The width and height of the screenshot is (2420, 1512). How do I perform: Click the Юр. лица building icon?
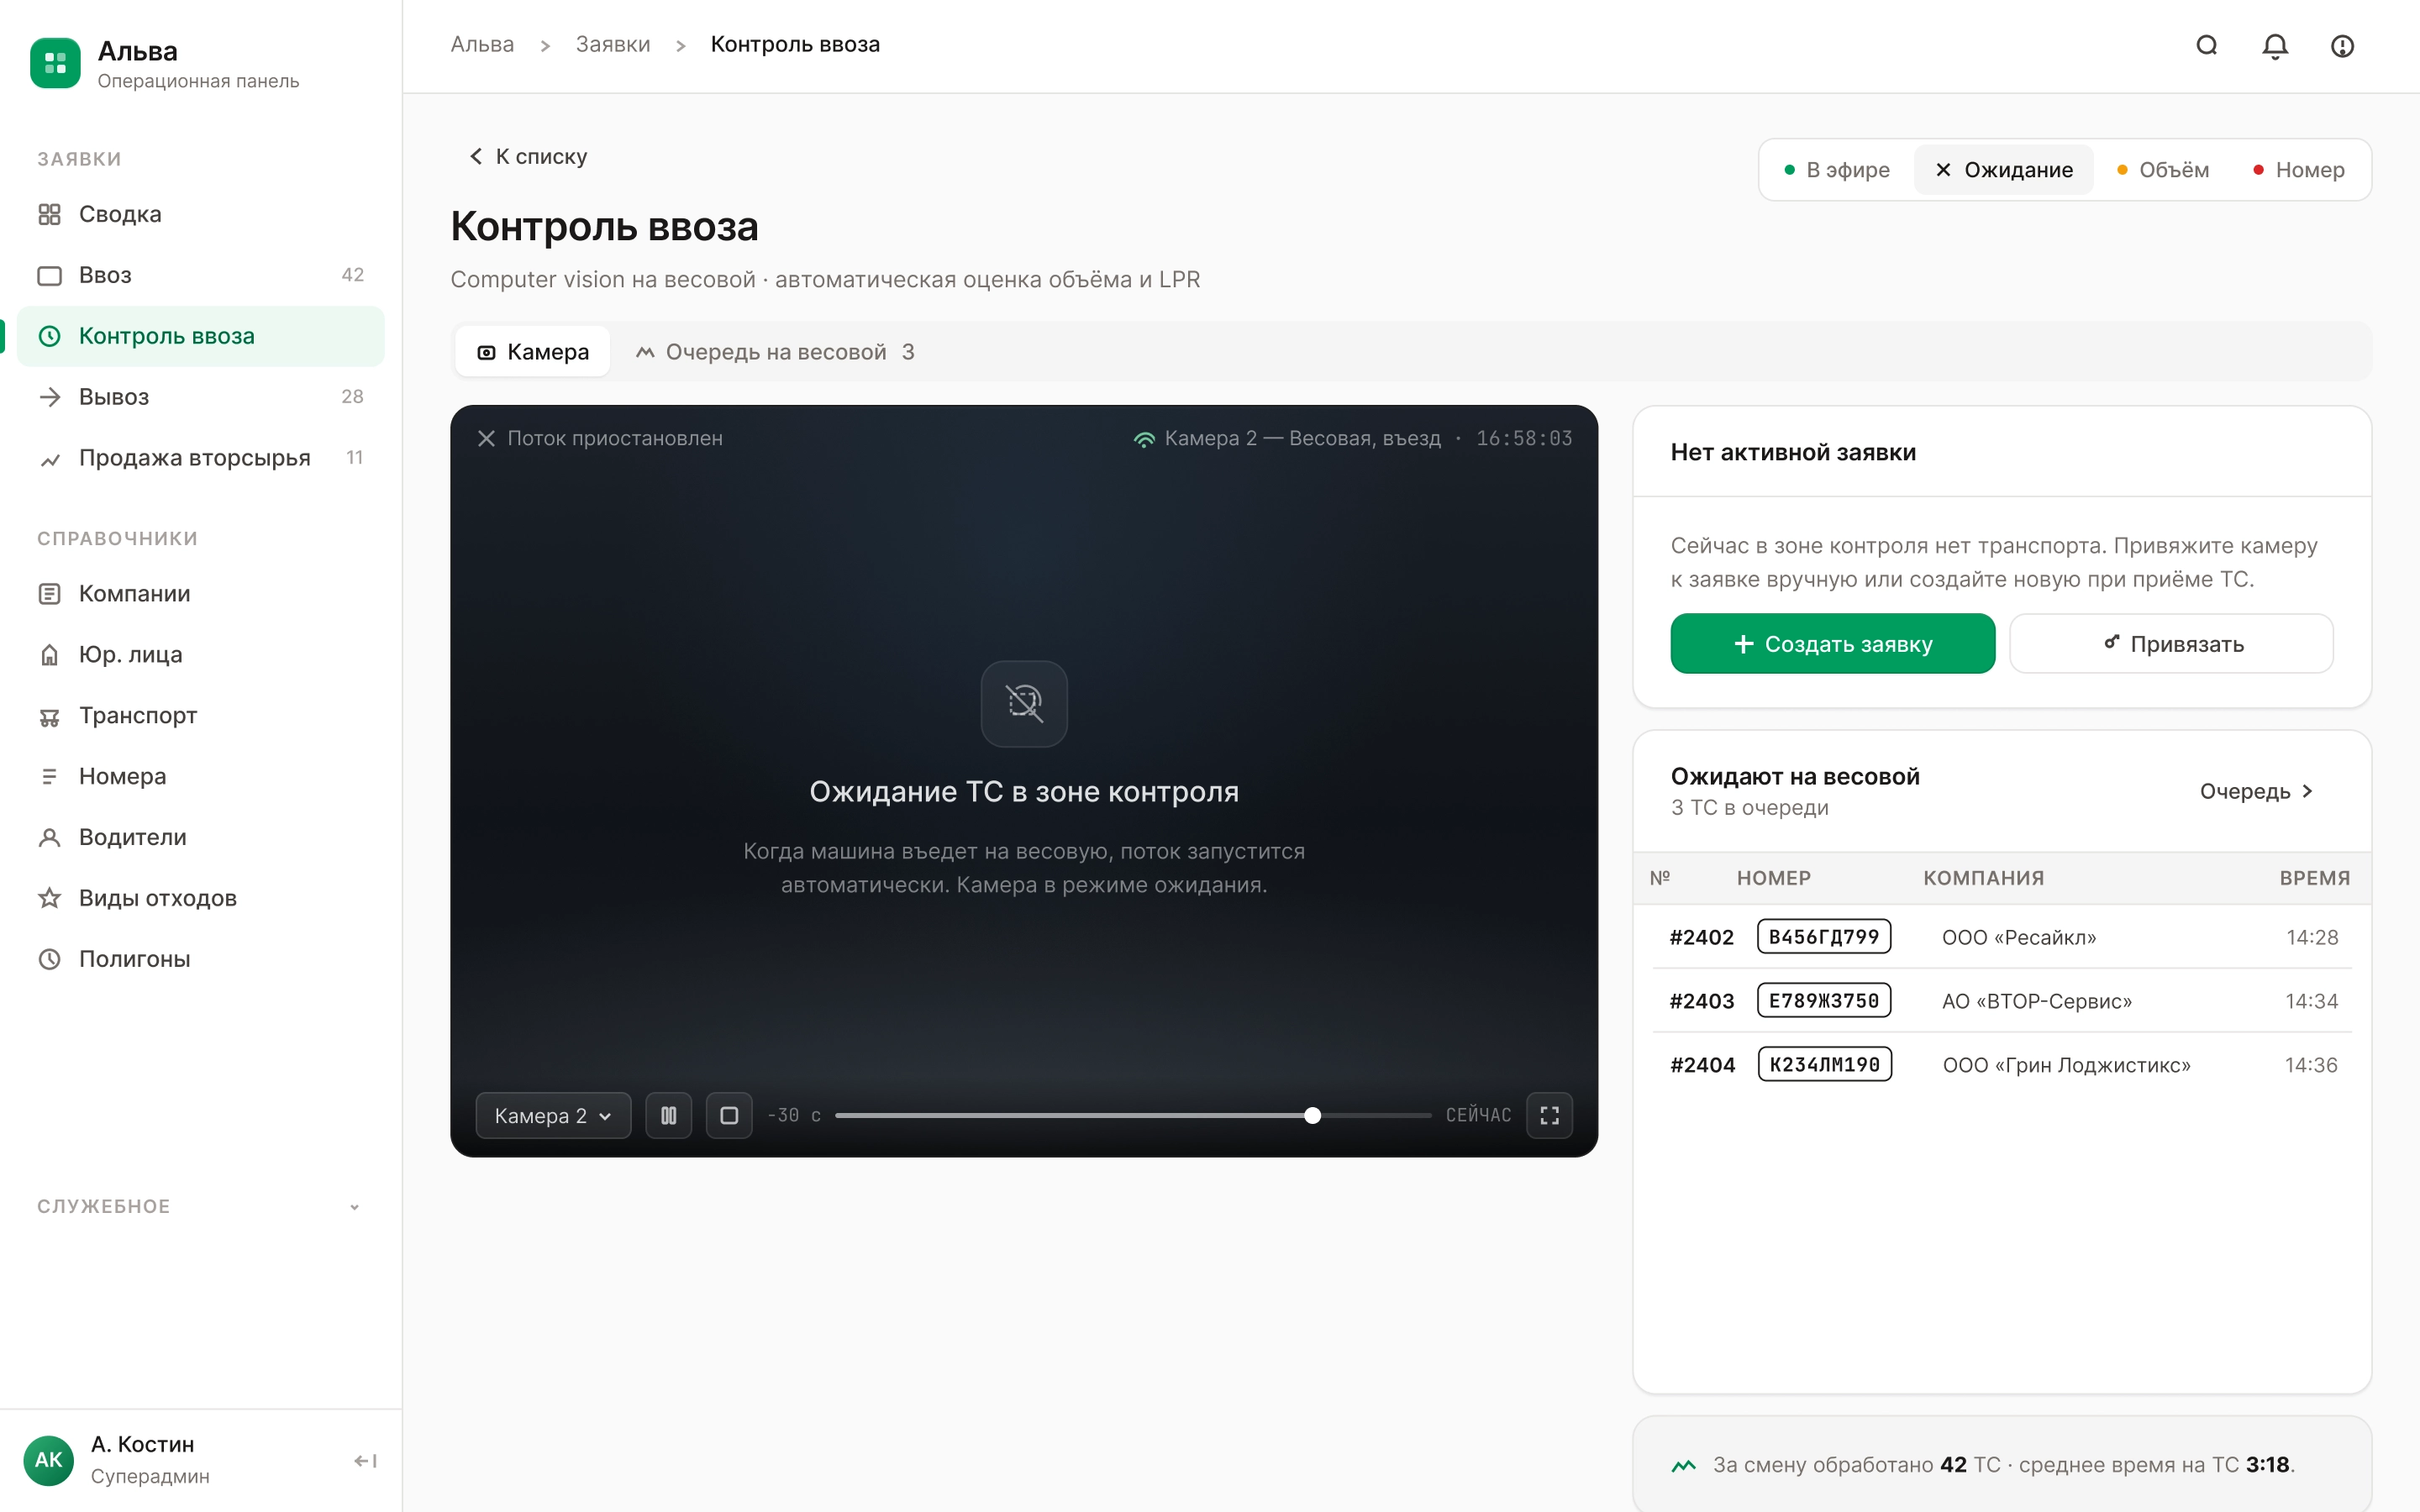tap(49, 655)
